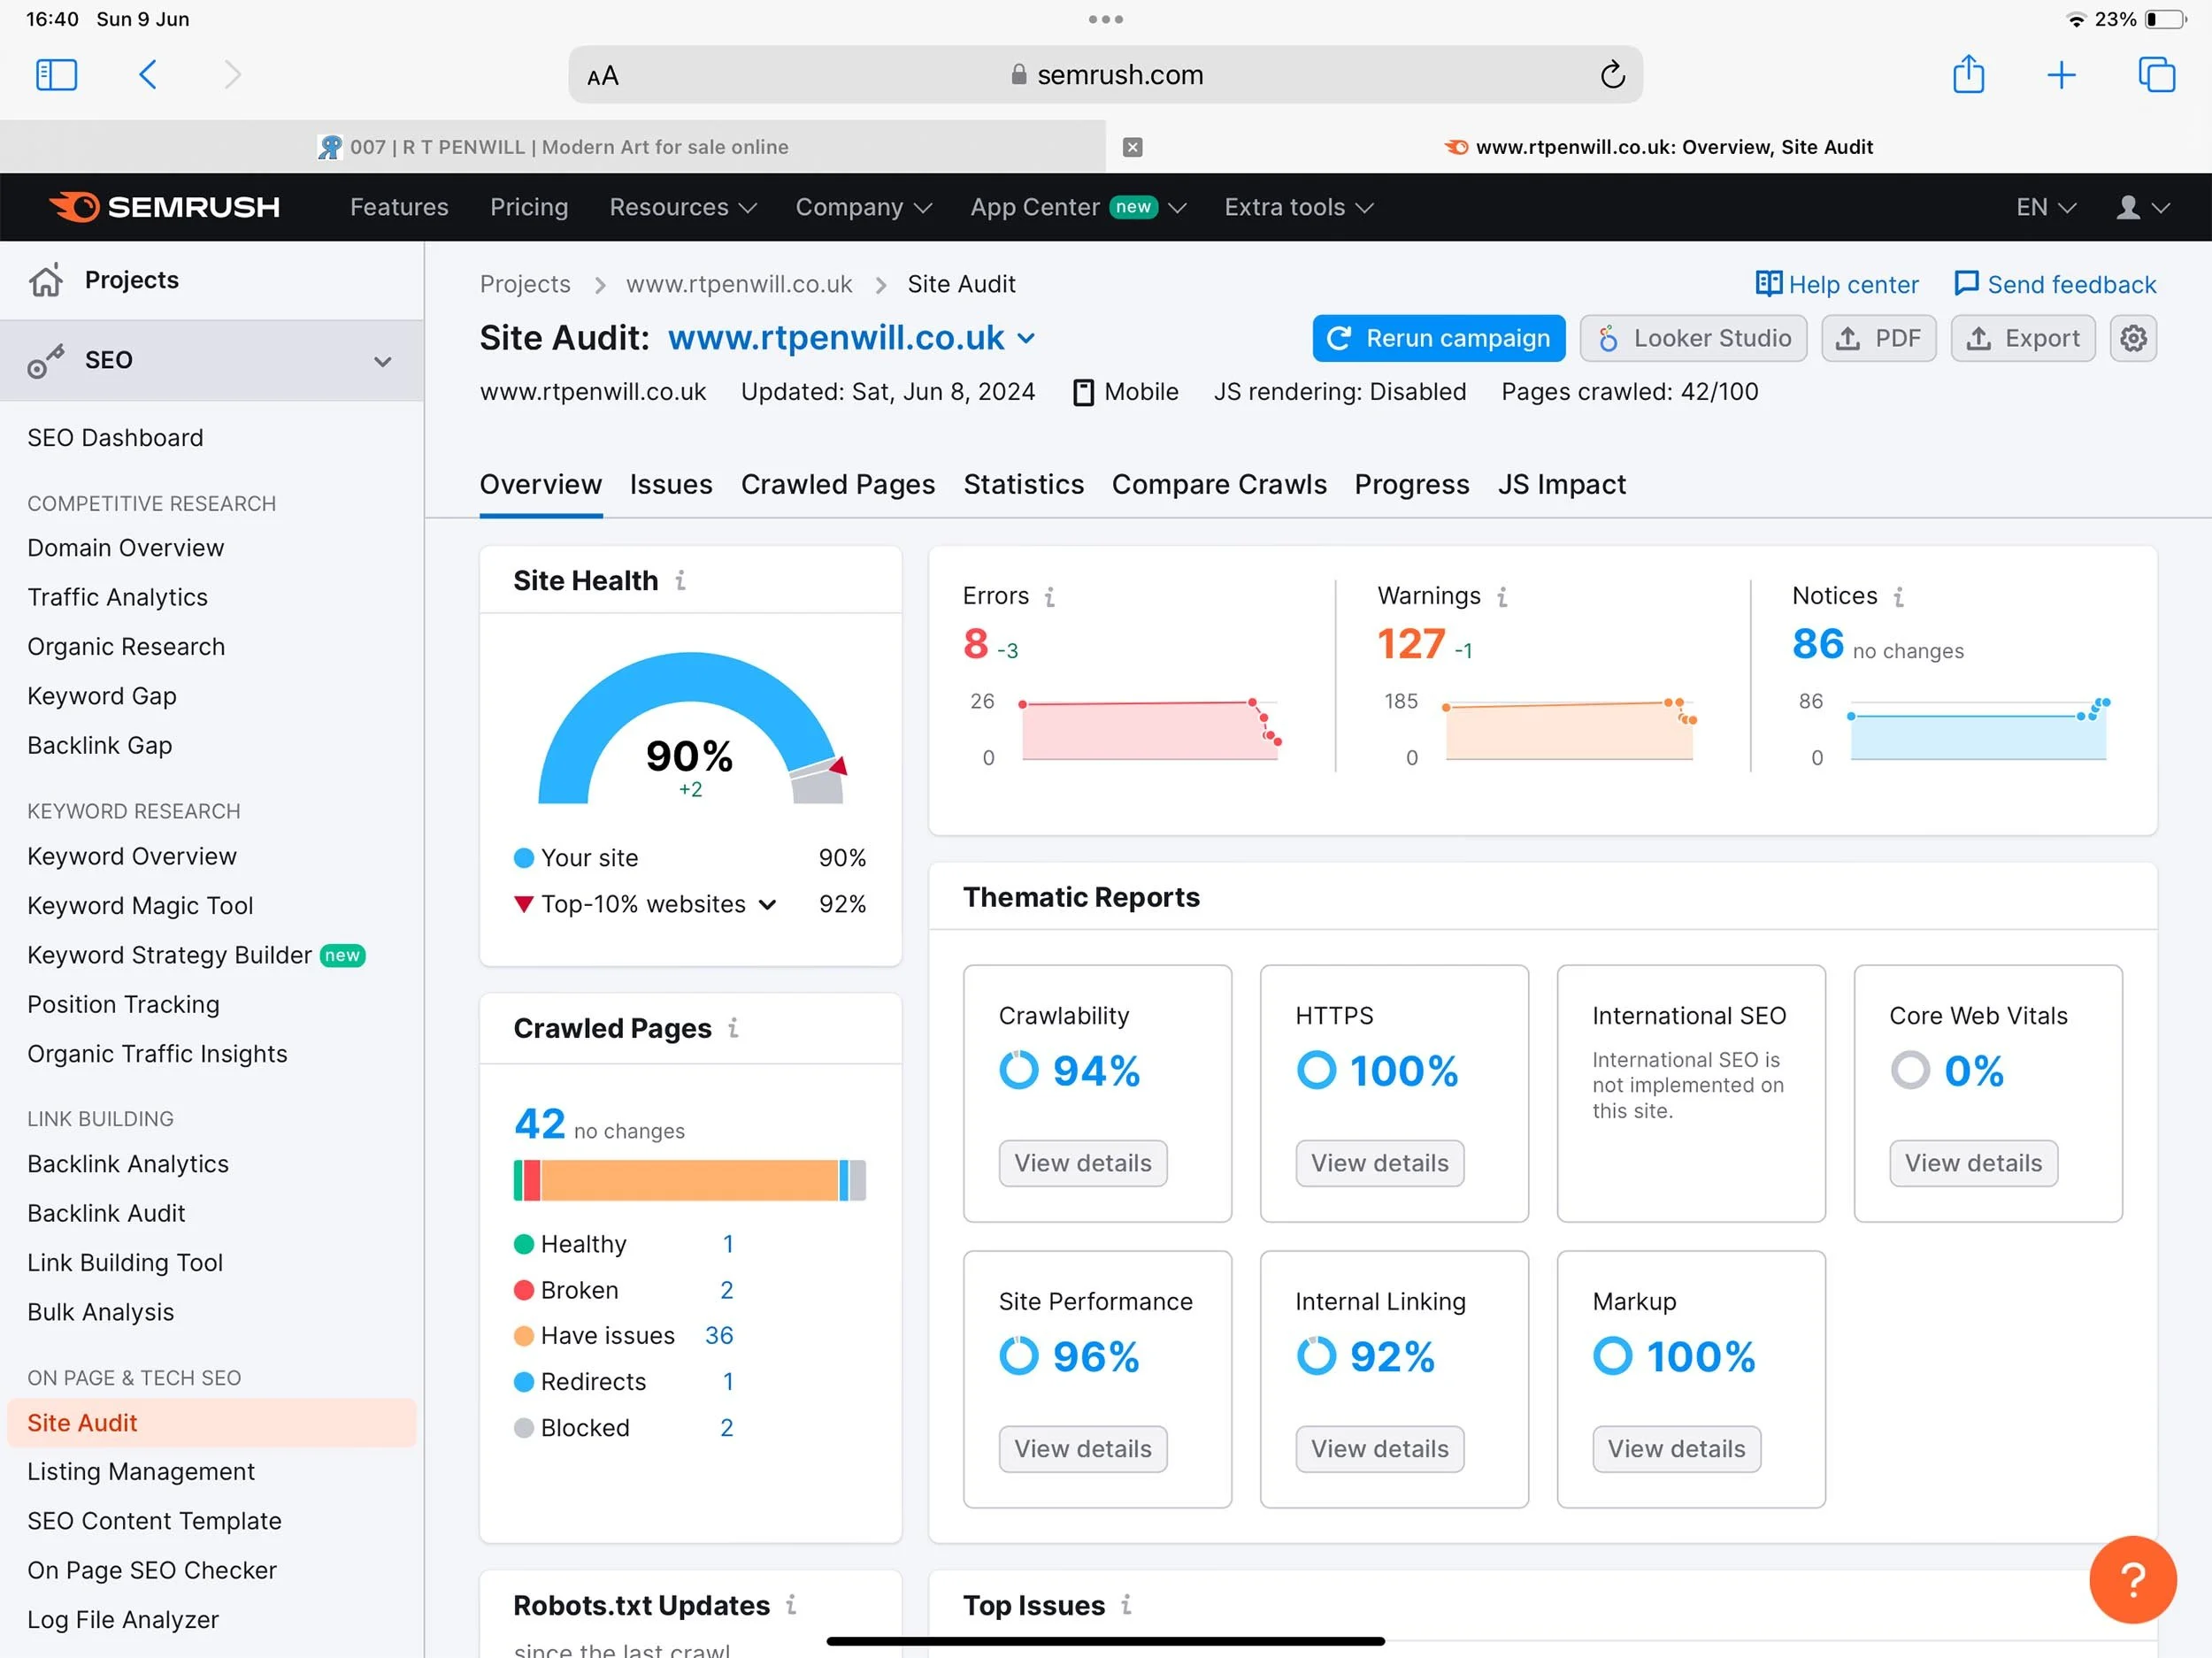Click the page reload icon in address bar
The height and width of the screenshot is (1658, 2212).
pyautogui.click(x=1611, y=75)
